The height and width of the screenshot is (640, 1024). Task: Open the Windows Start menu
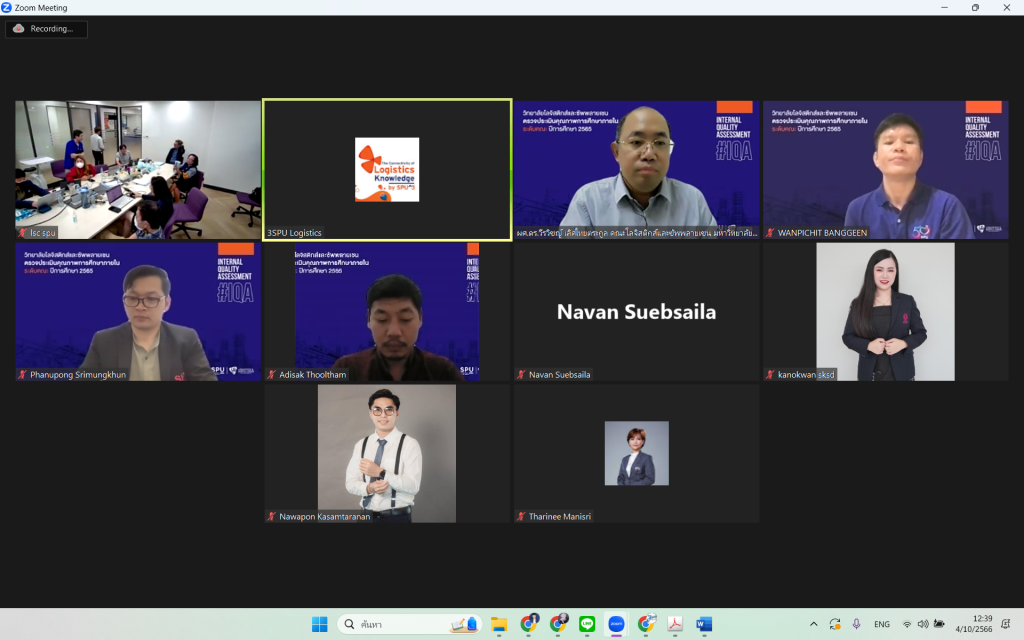319,624
